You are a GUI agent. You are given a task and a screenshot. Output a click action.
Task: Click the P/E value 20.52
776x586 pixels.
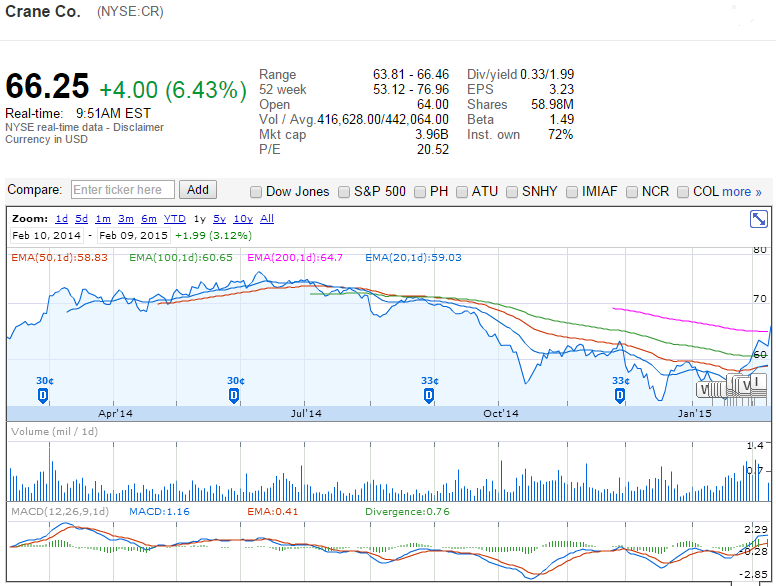(433, 149)
